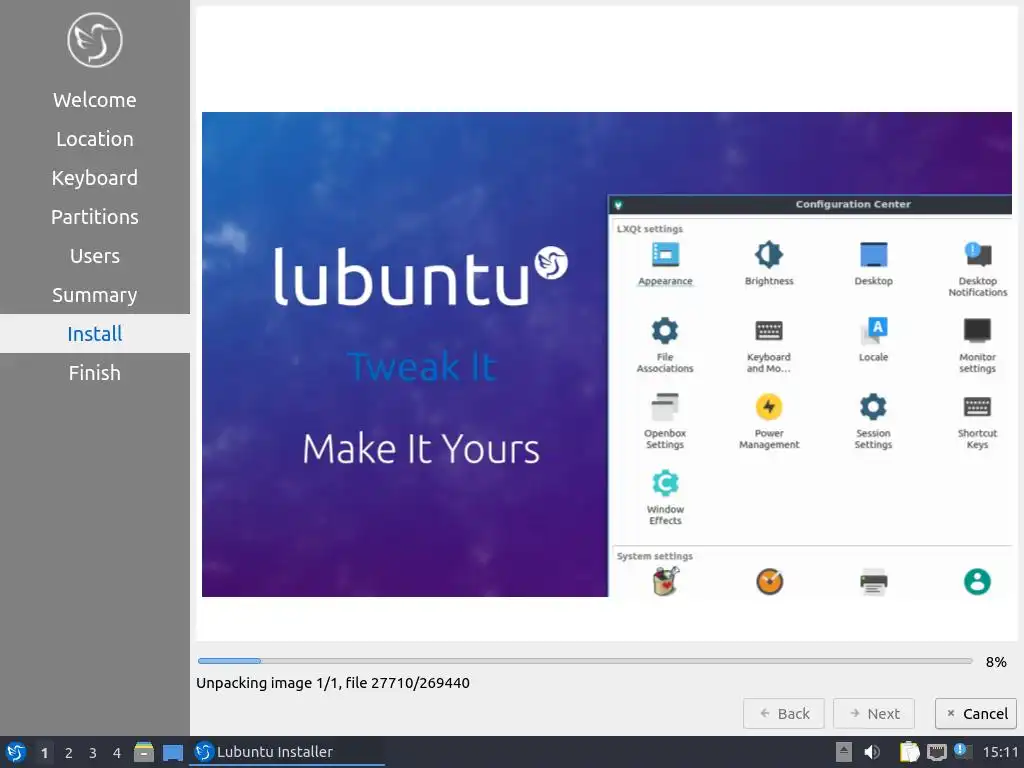Screen dimensions: 1024x768
Task: Click the 'System settings' heading in slideshow
Action: click(654, 556)
